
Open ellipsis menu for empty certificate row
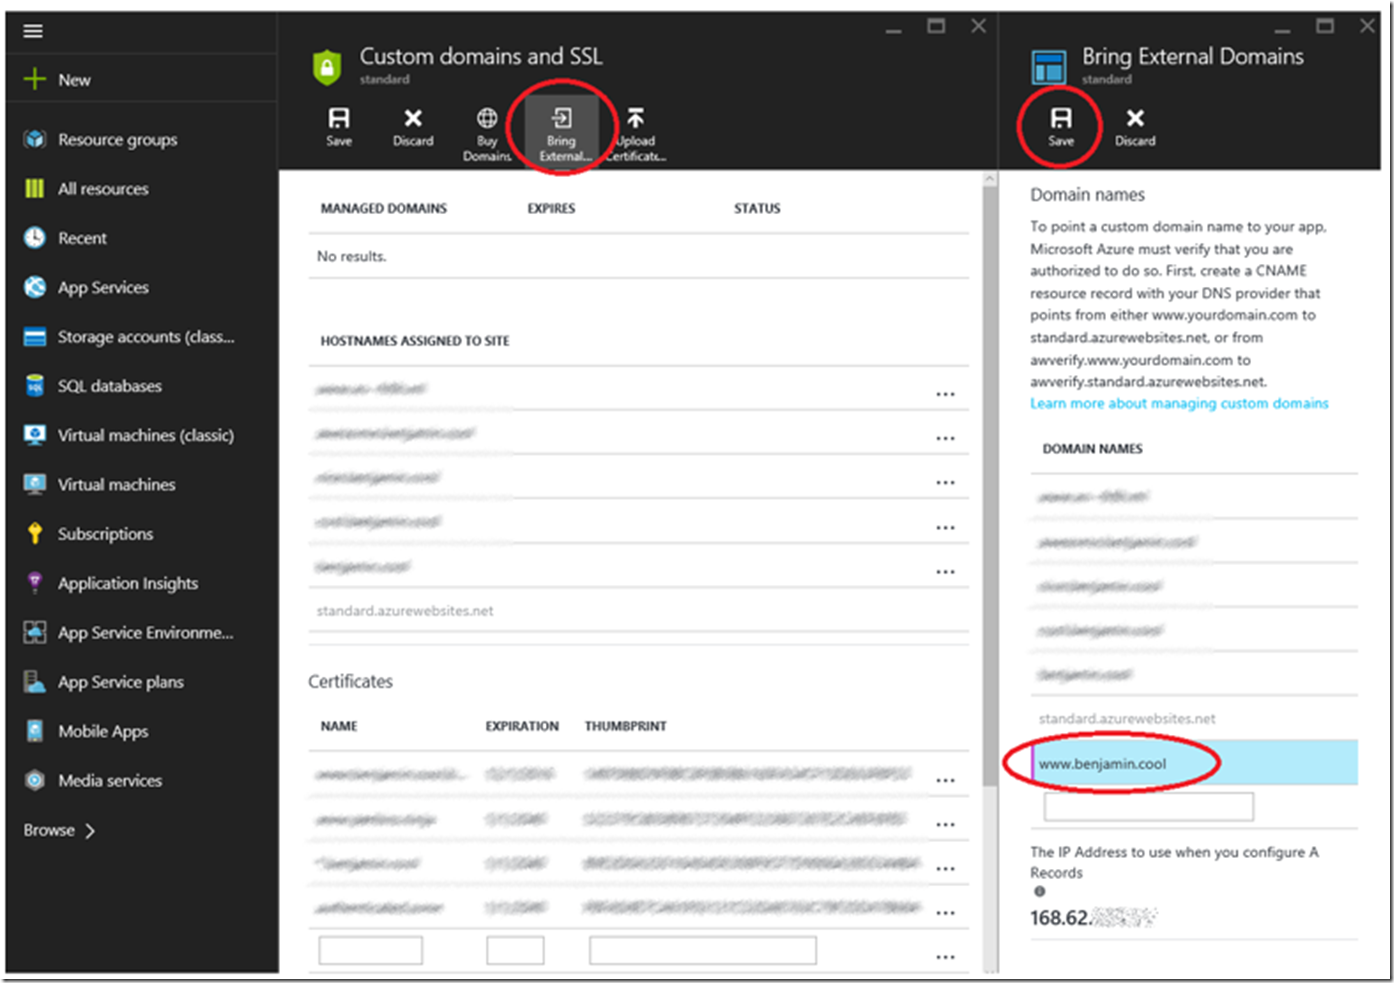(945, 957)
